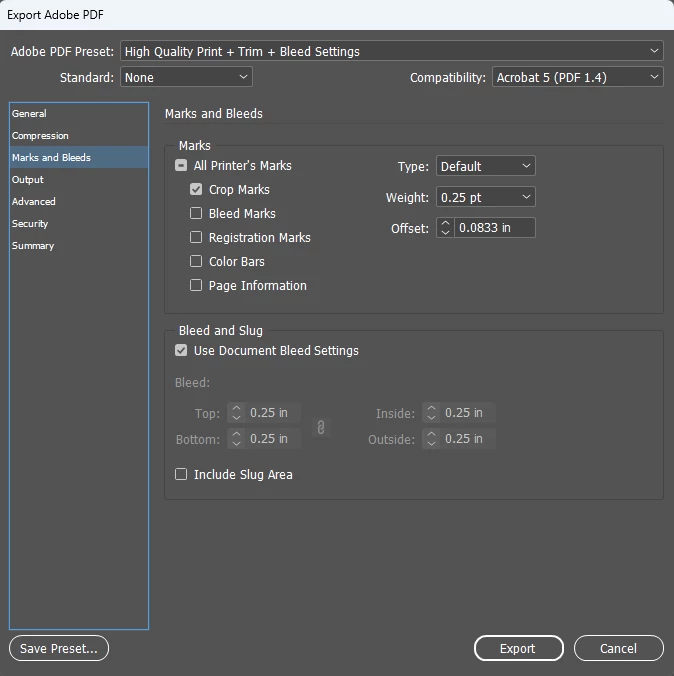The image size is (674, 676).
Task: Select the Marks and Bleeds category
Action: tap(79, 157)
